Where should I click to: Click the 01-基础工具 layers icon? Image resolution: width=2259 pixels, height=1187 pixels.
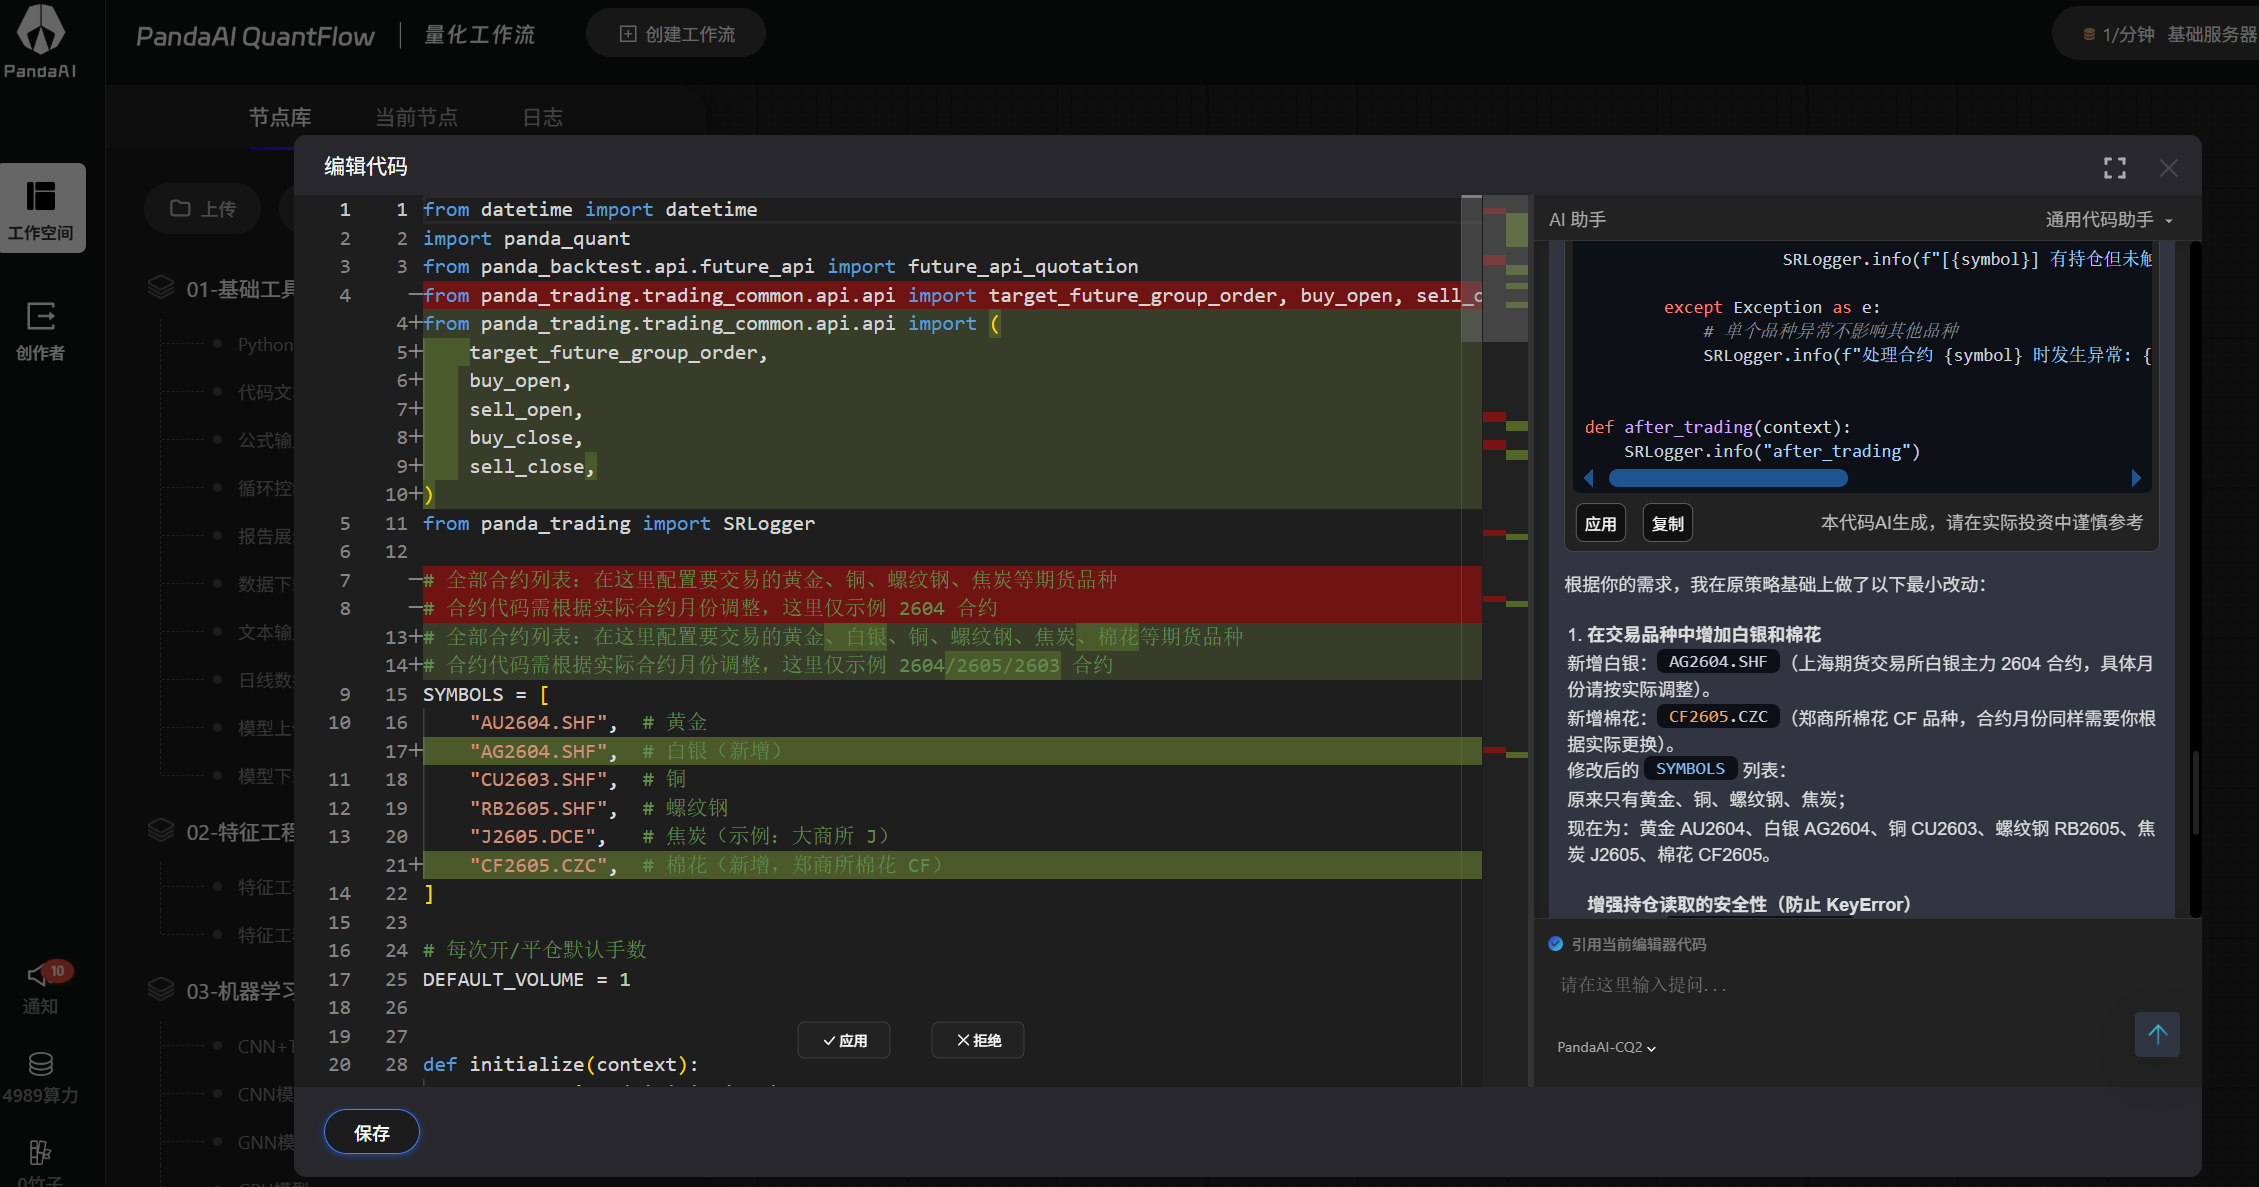[161, 288]
